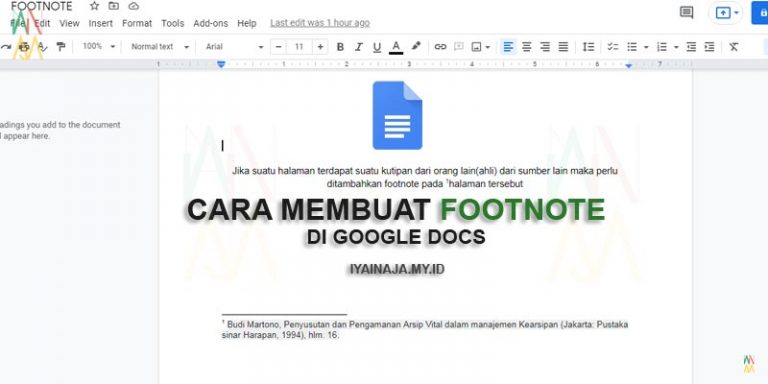This screenshot has width=768, height=384.
Task: Open the Format menu
Action: [137, 23]
